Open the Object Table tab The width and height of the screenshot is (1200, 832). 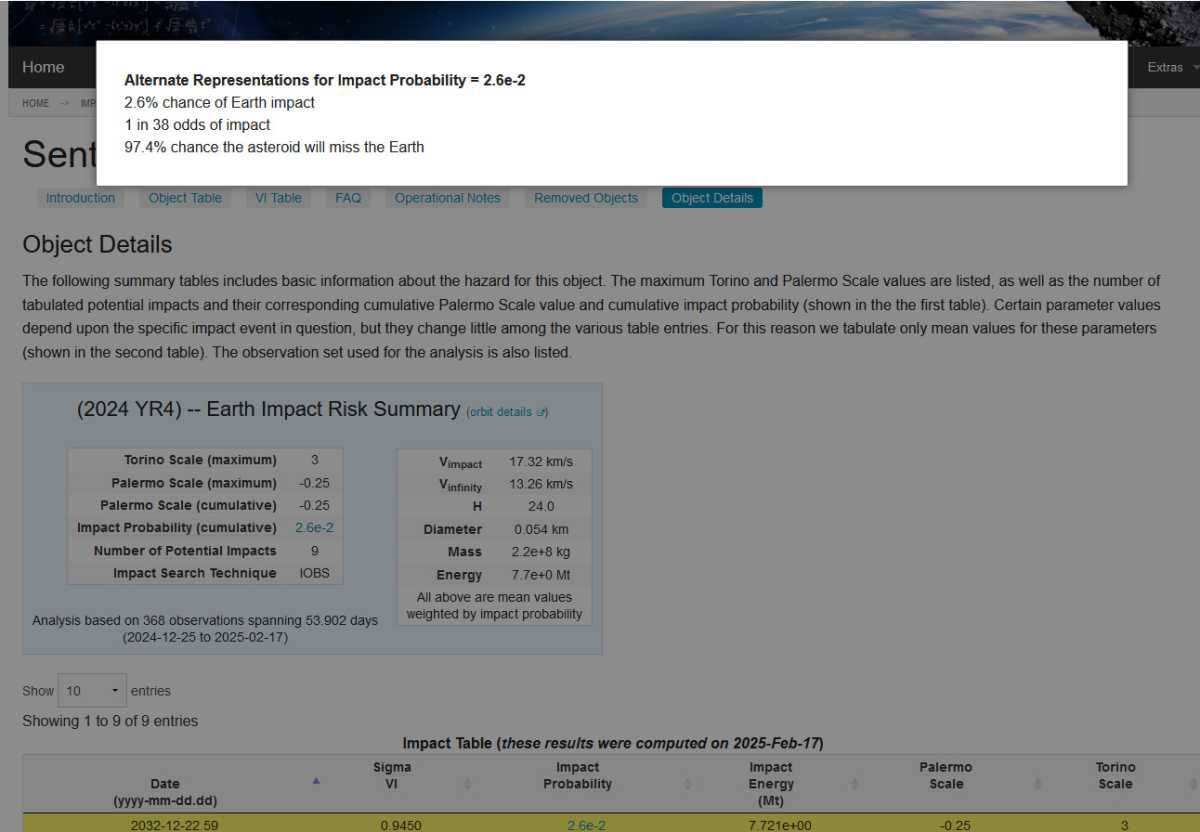(x=185, y=198)
